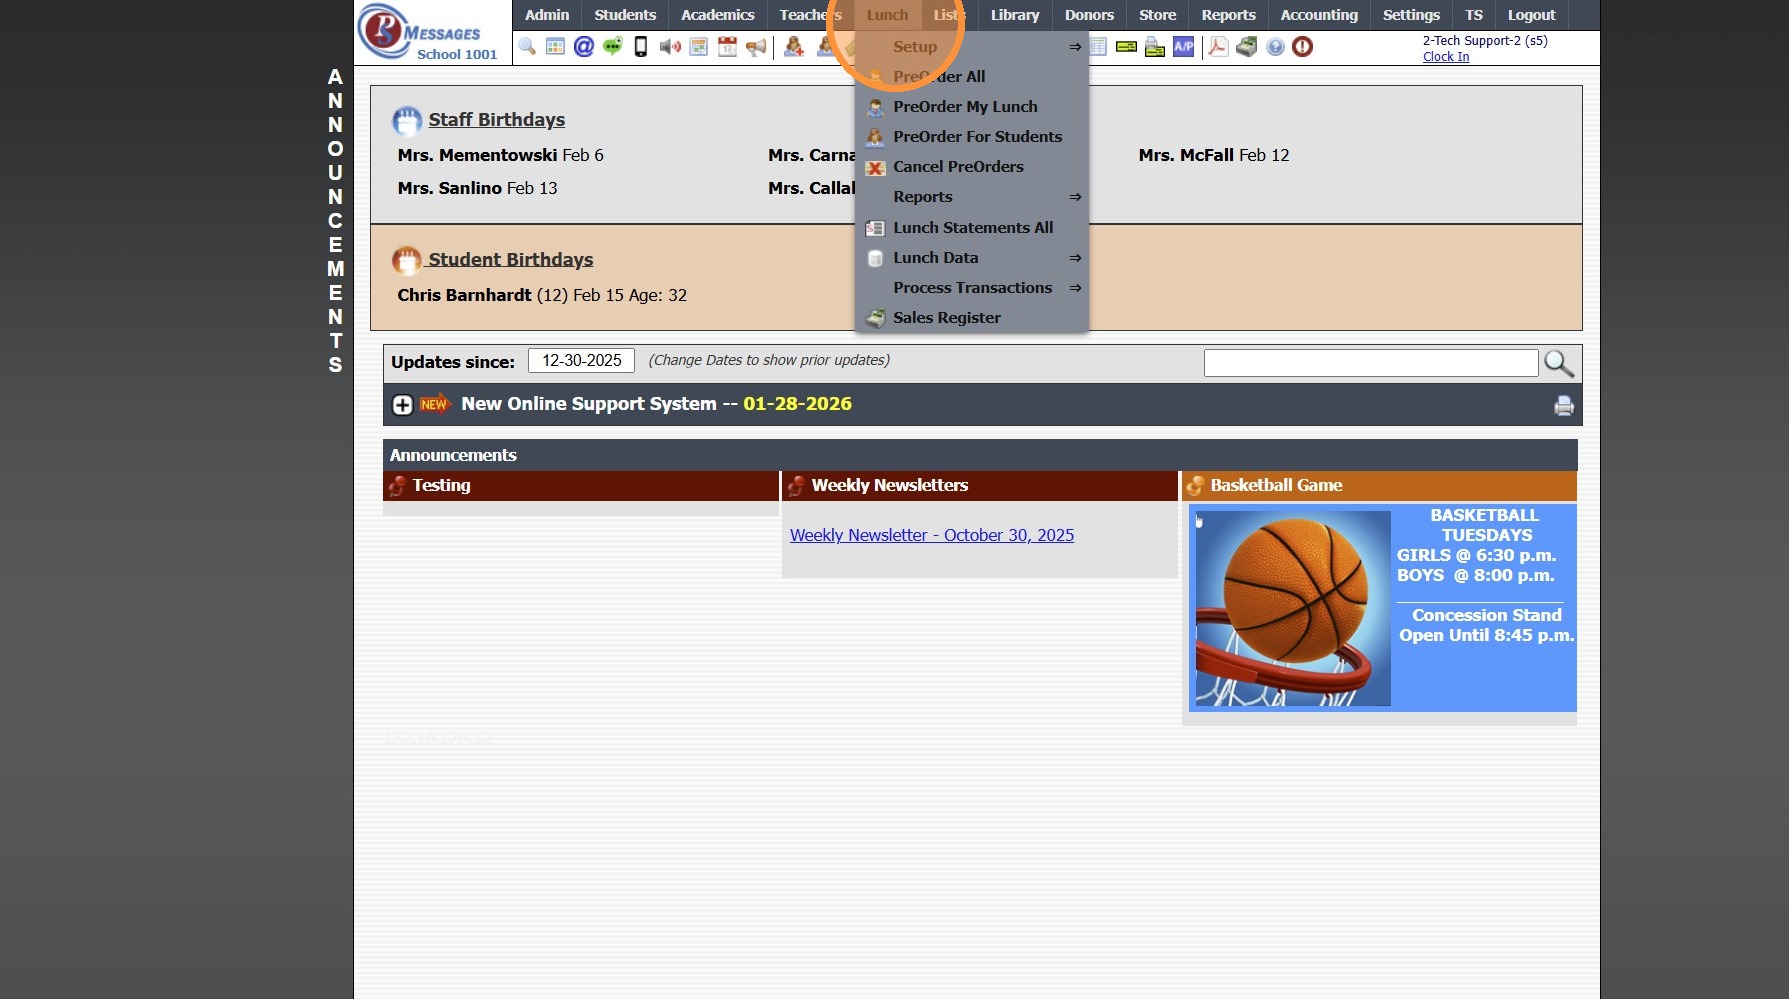This screenshot has width=1789, height=999.
Task: Open the Library menu
Action: coord(1015,15)
